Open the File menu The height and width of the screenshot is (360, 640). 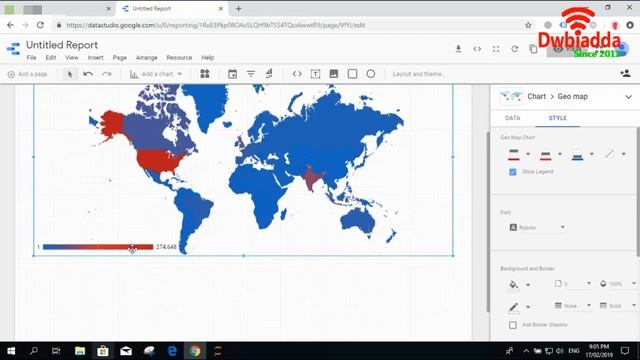(31, 58)
